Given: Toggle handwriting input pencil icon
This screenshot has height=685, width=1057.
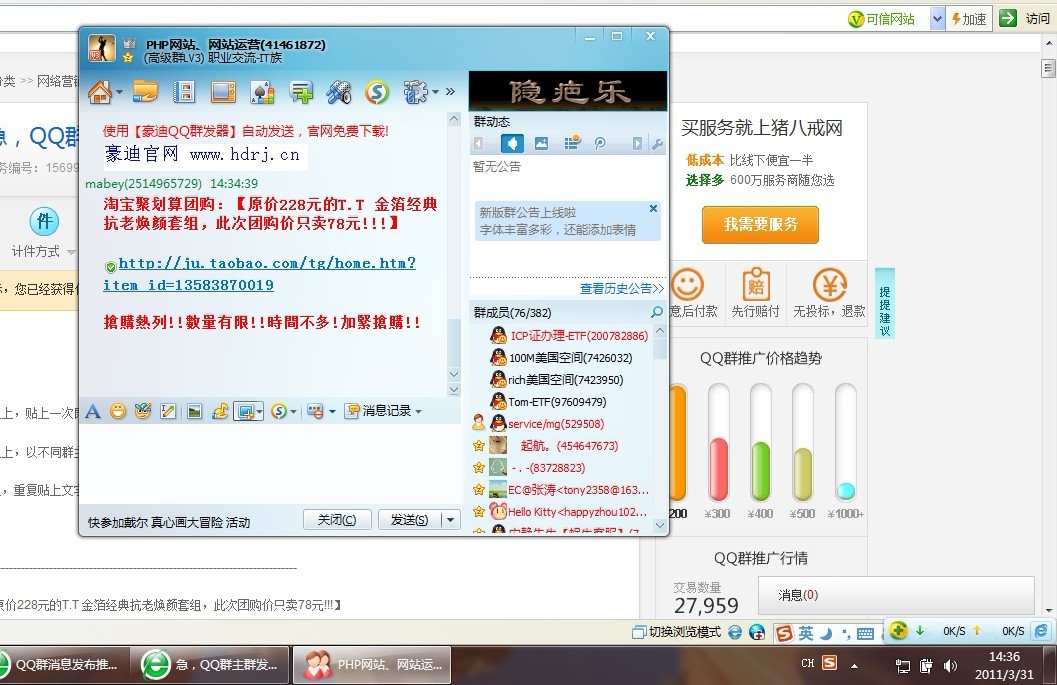Looking at the screenshot, I should [168, 411].
